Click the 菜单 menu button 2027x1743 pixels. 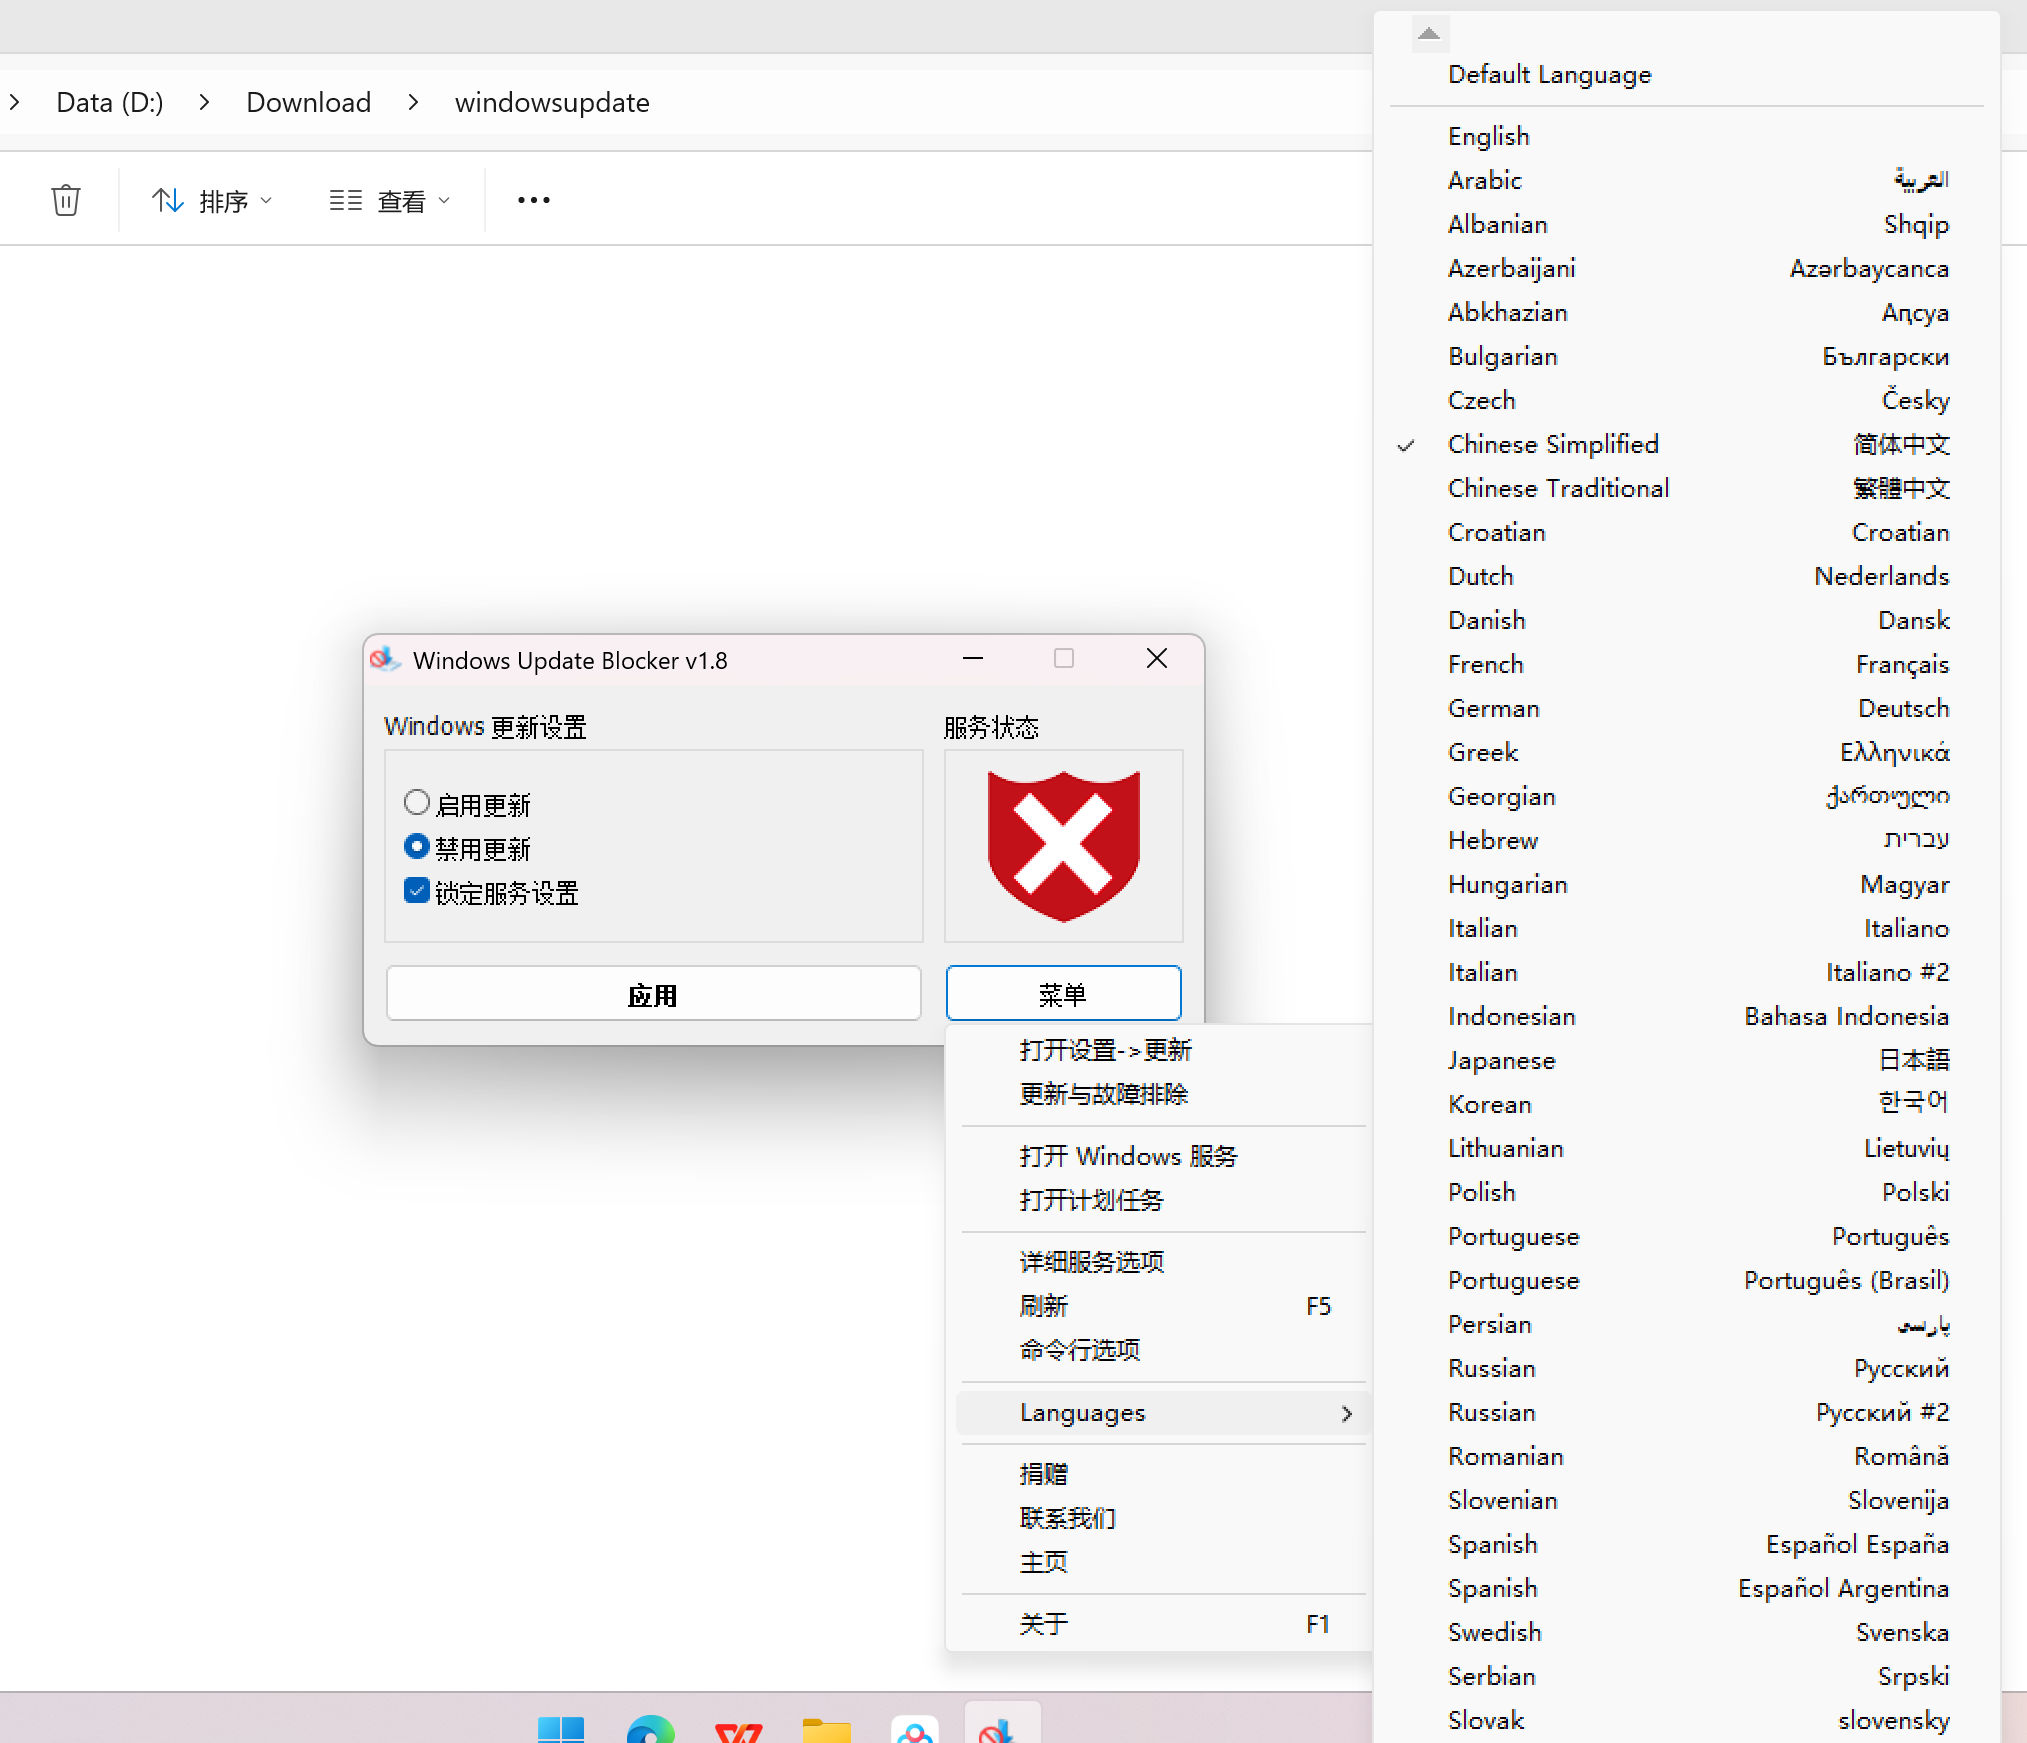(x=1063, y=993)
